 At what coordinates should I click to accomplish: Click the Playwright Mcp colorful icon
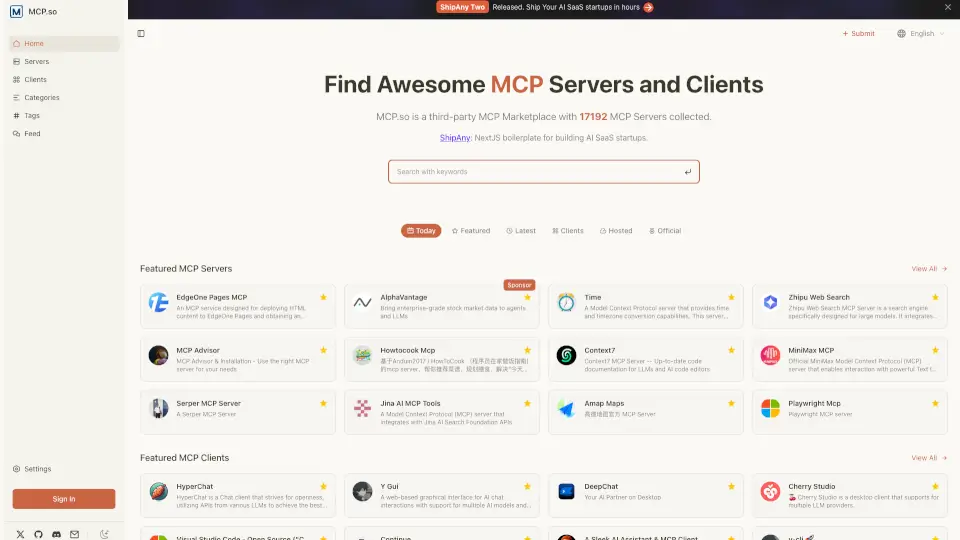click(x=770, y=408)
